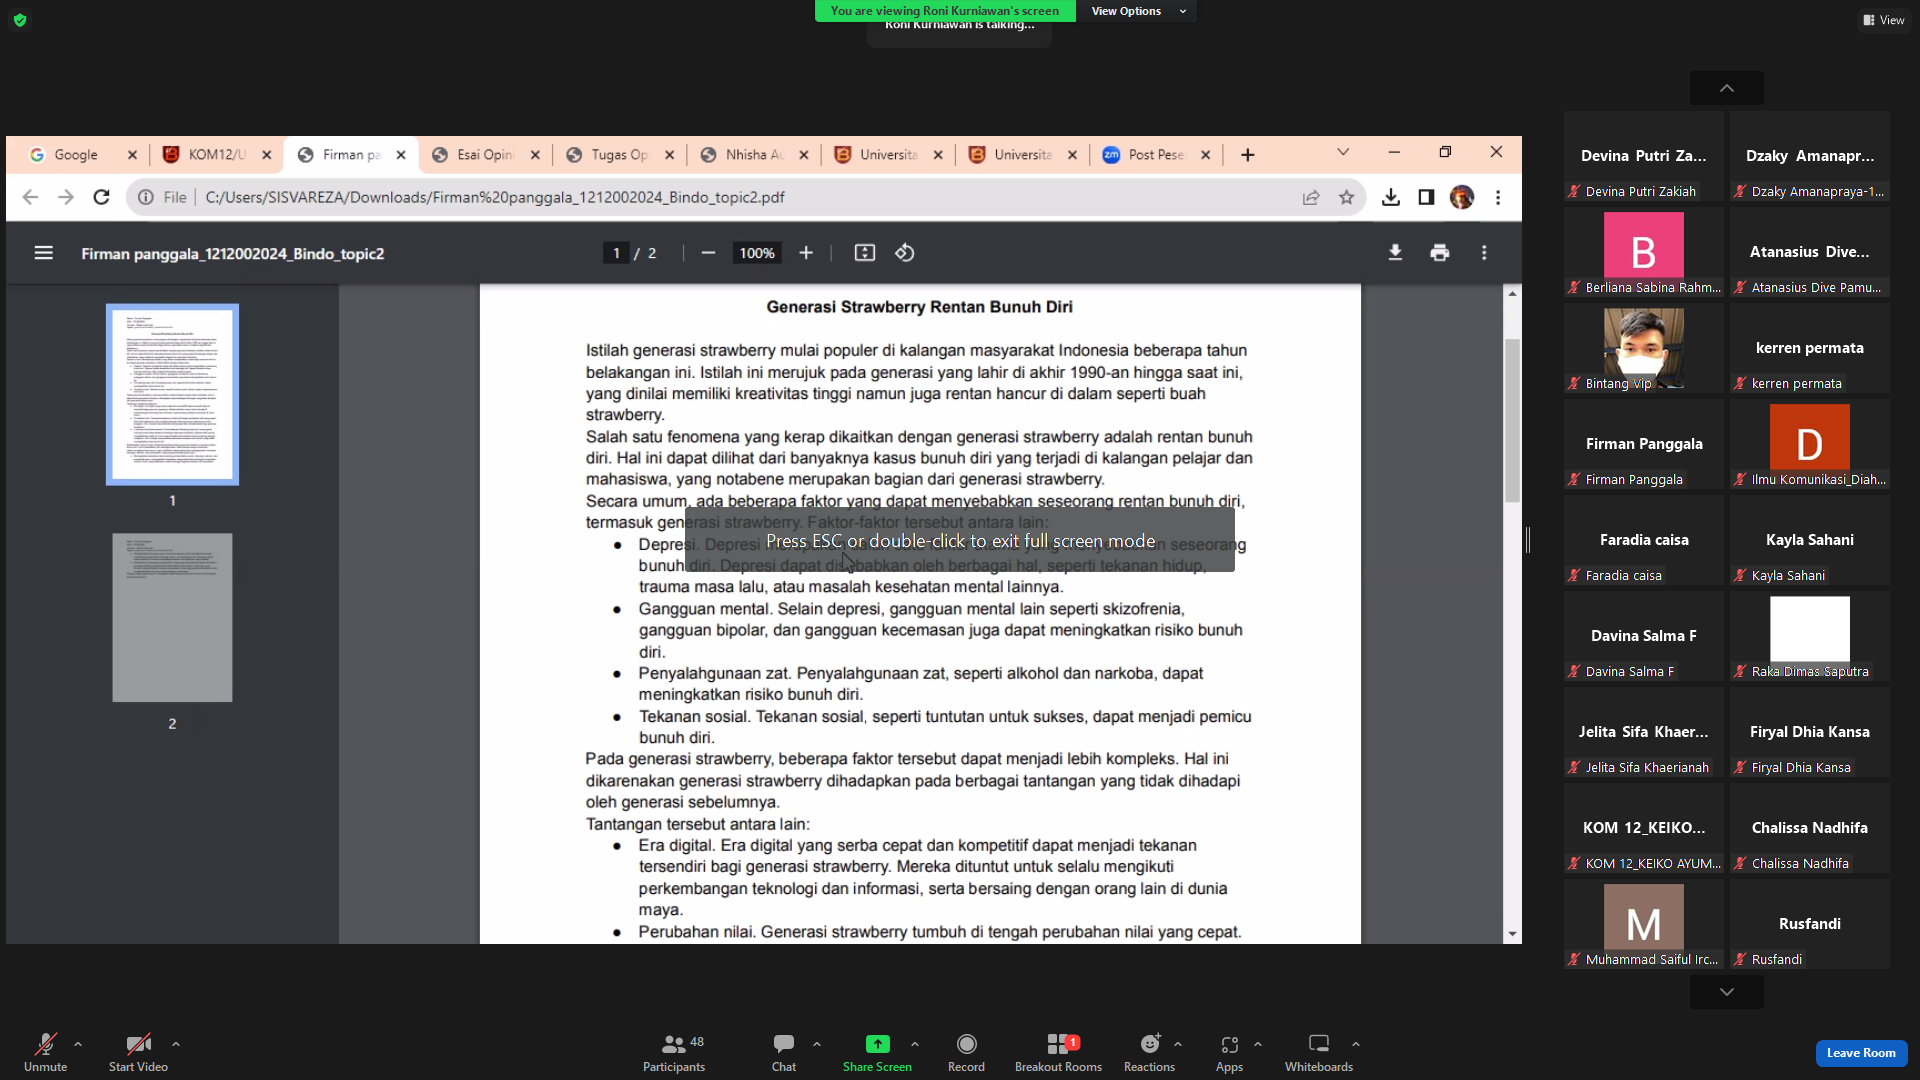Screen dimensions: 1920x1080
Task: Open Breakout Rooms in Zoom
Action: [1058, 1053]
